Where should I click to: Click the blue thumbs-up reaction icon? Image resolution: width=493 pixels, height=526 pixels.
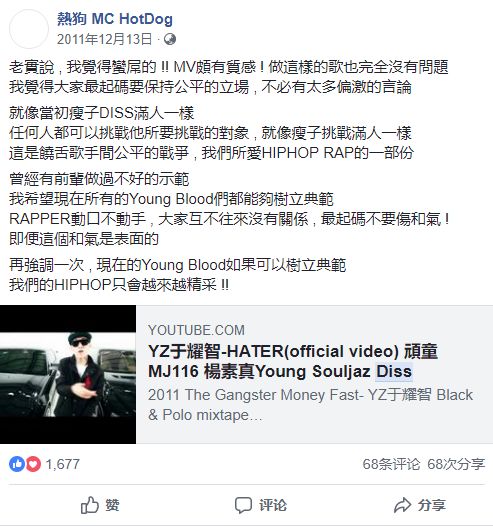[x=17, y=464]
